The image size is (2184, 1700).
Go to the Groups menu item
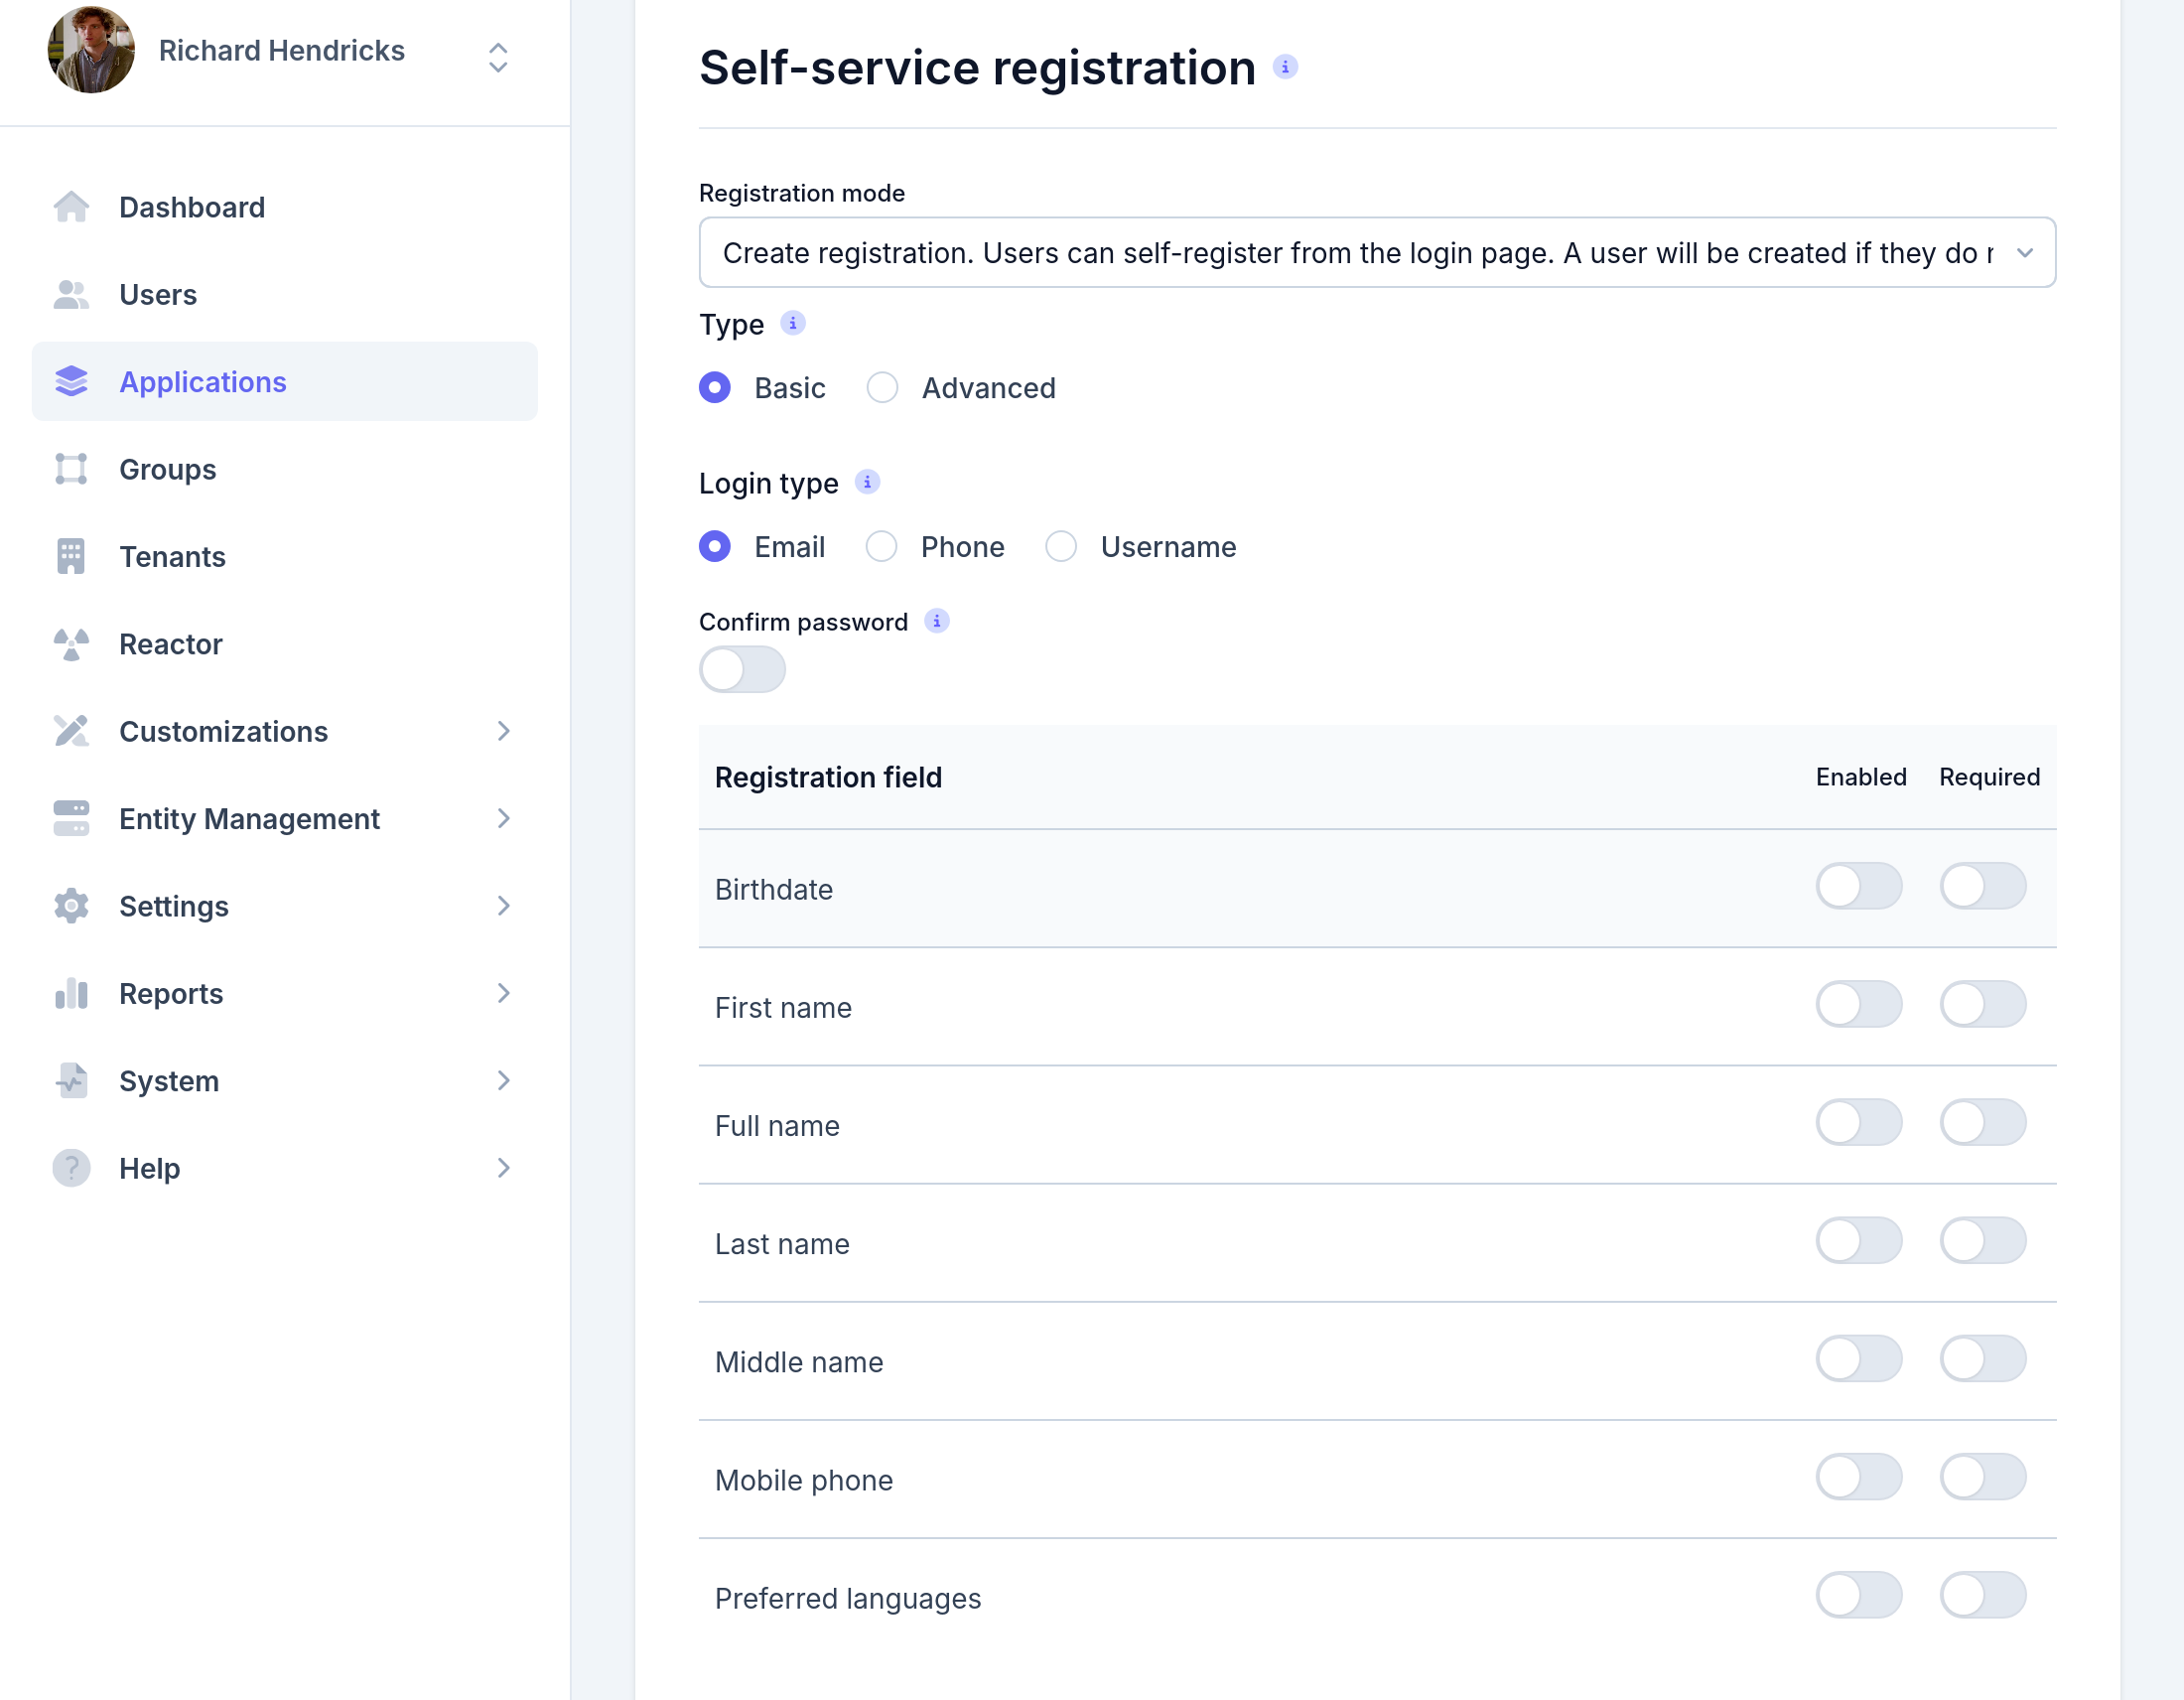(285, 469)
